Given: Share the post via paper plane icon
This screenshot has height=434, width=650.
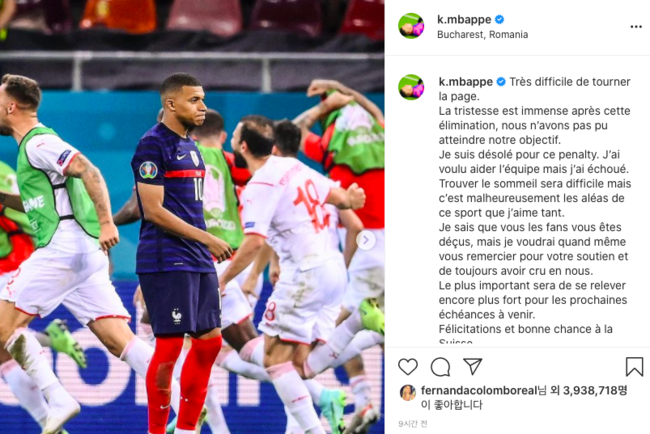Looking at the screenshot, I should [x=473, y=366].
